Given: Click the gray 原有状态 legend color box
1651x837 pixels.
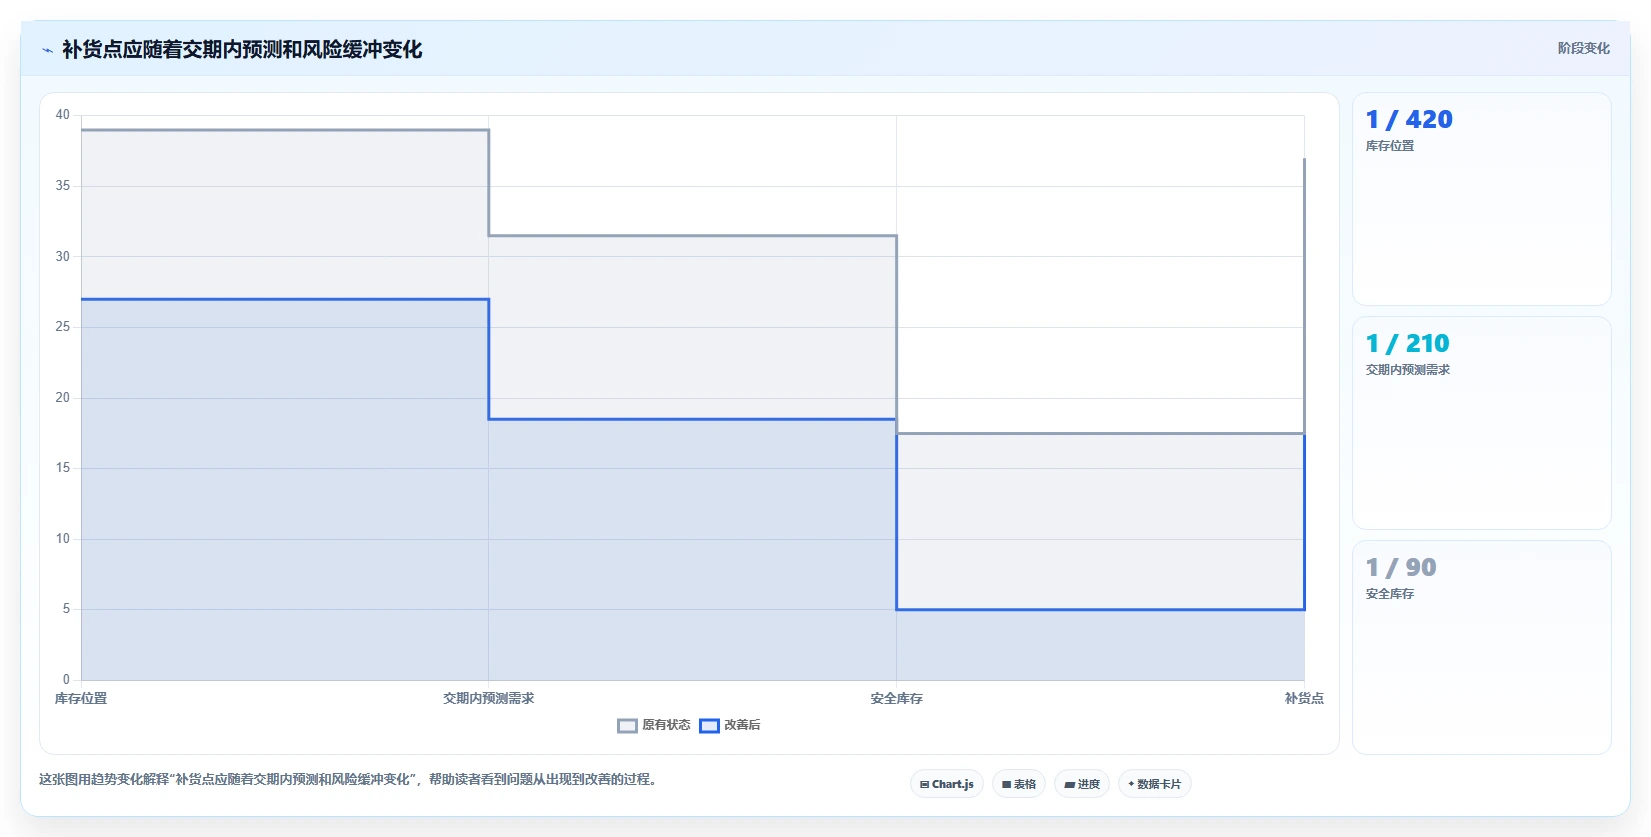Looking at the screenshot, I should (x=627, y=726).
